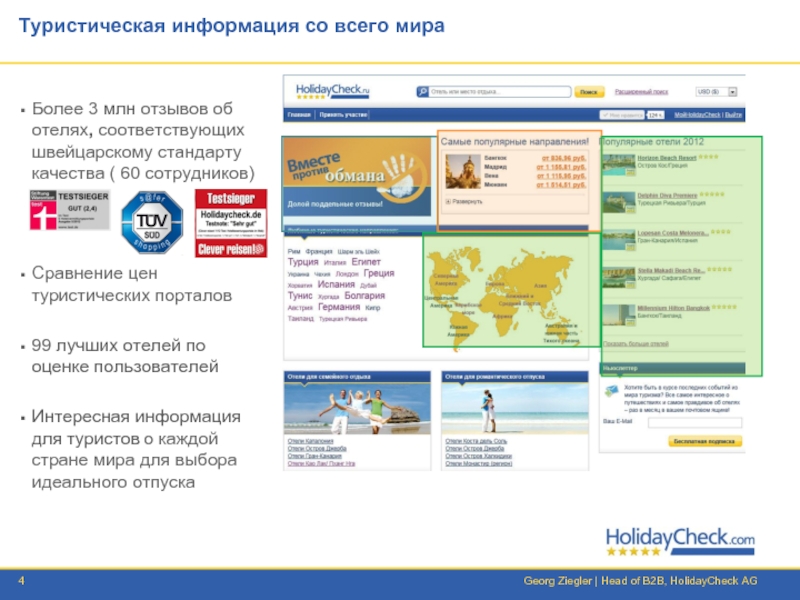Select Тунис in the destination tag cloud
Image resolution: width=800 pixels, height=600 pixels.
300,295
